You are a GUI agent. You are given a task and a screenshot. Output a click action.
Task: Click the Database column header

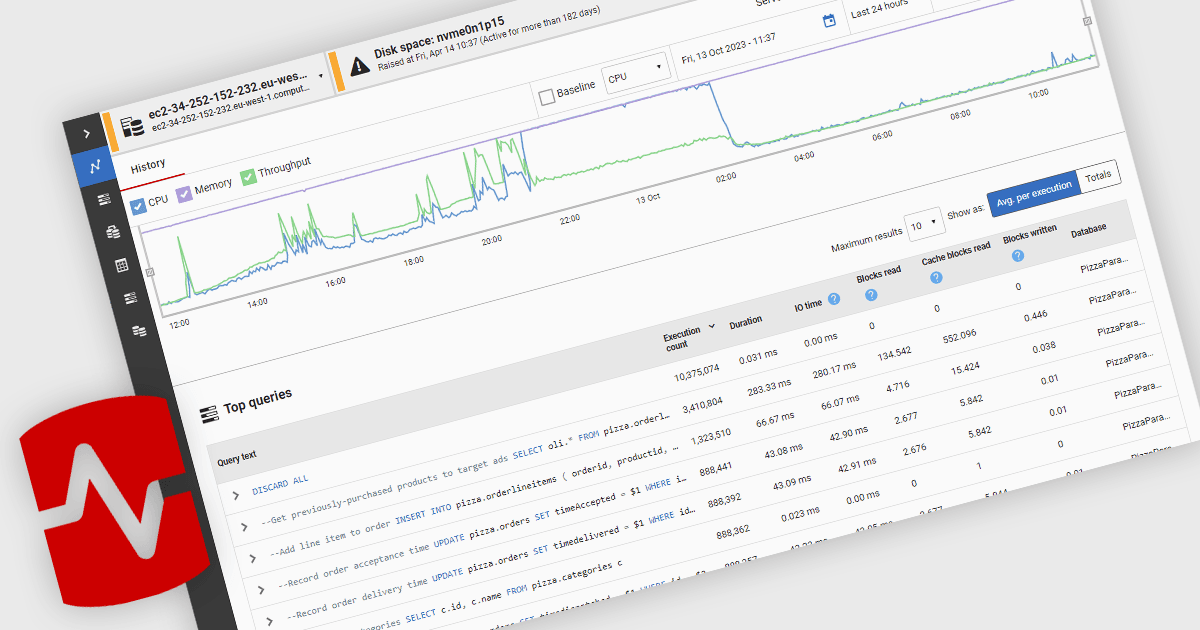1088,230
